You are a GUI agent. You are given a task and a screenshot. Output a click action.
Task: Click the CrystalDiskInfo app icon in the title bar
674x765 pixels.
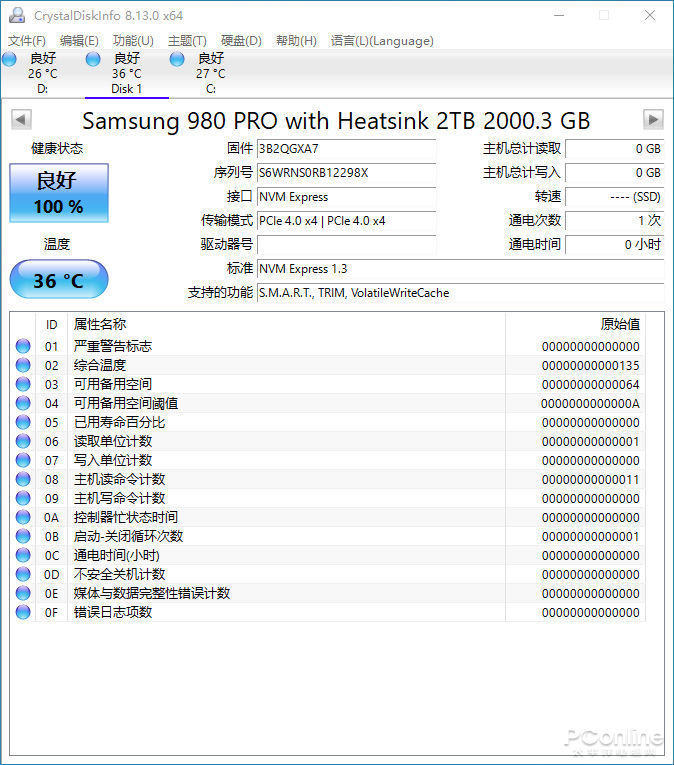[17, 16]
